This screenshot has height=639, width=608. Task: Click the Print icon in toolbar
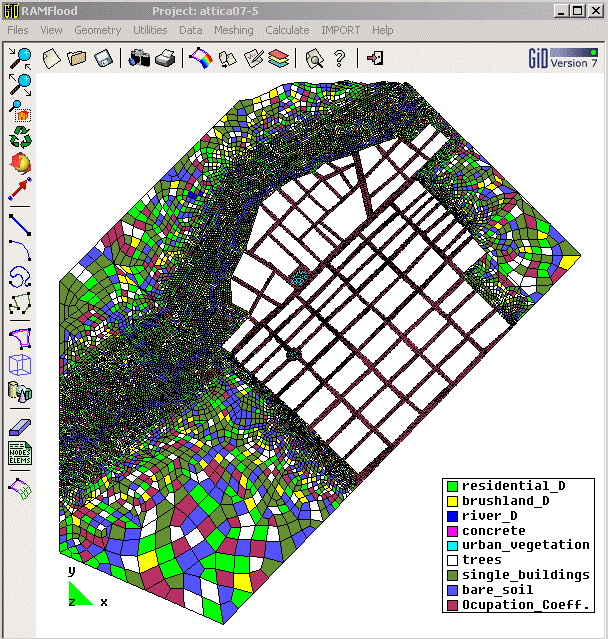165,59
